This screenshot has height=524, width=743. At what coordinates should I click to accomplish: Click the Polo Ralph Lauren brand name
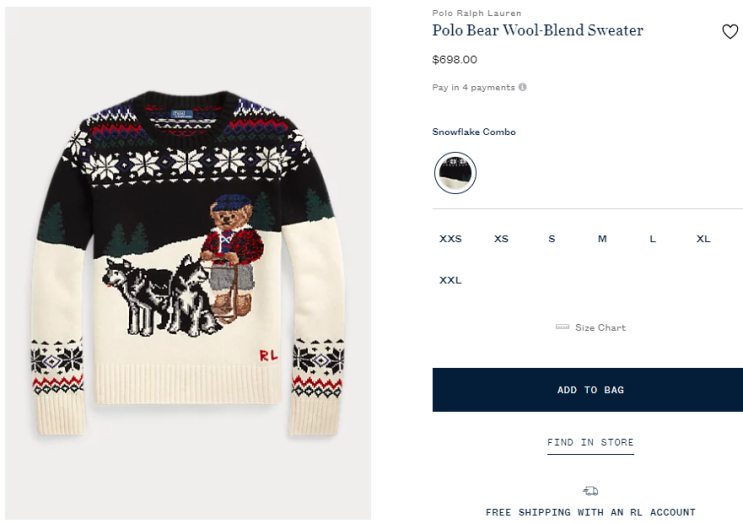[477, 13]
